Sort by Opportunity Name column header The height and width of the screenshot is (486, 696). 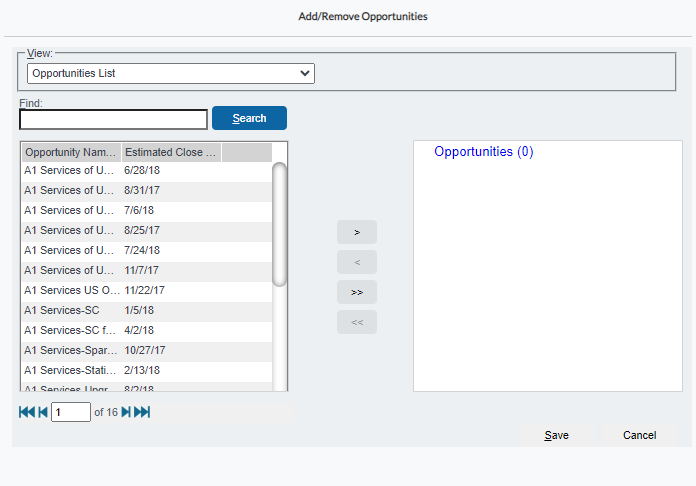[x=71, y=152]
